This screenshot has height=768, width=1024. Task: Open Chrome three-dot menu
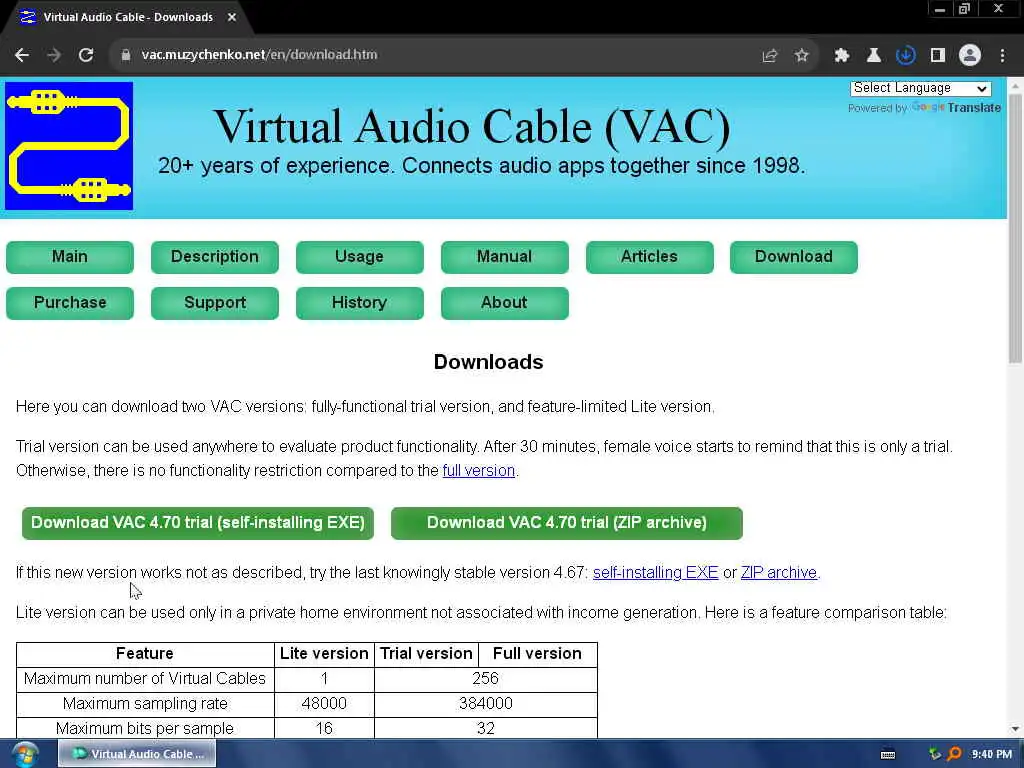point(1002,56)
